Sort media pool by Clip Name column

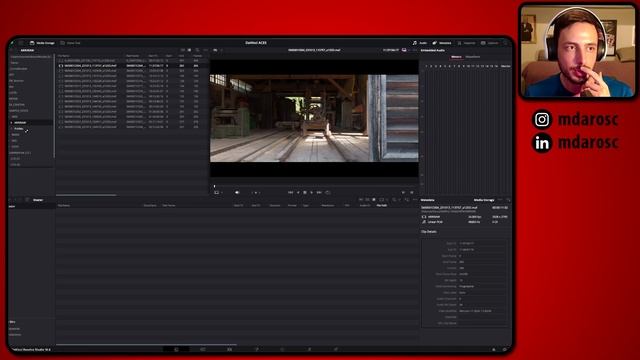click(x=169, y=205)
